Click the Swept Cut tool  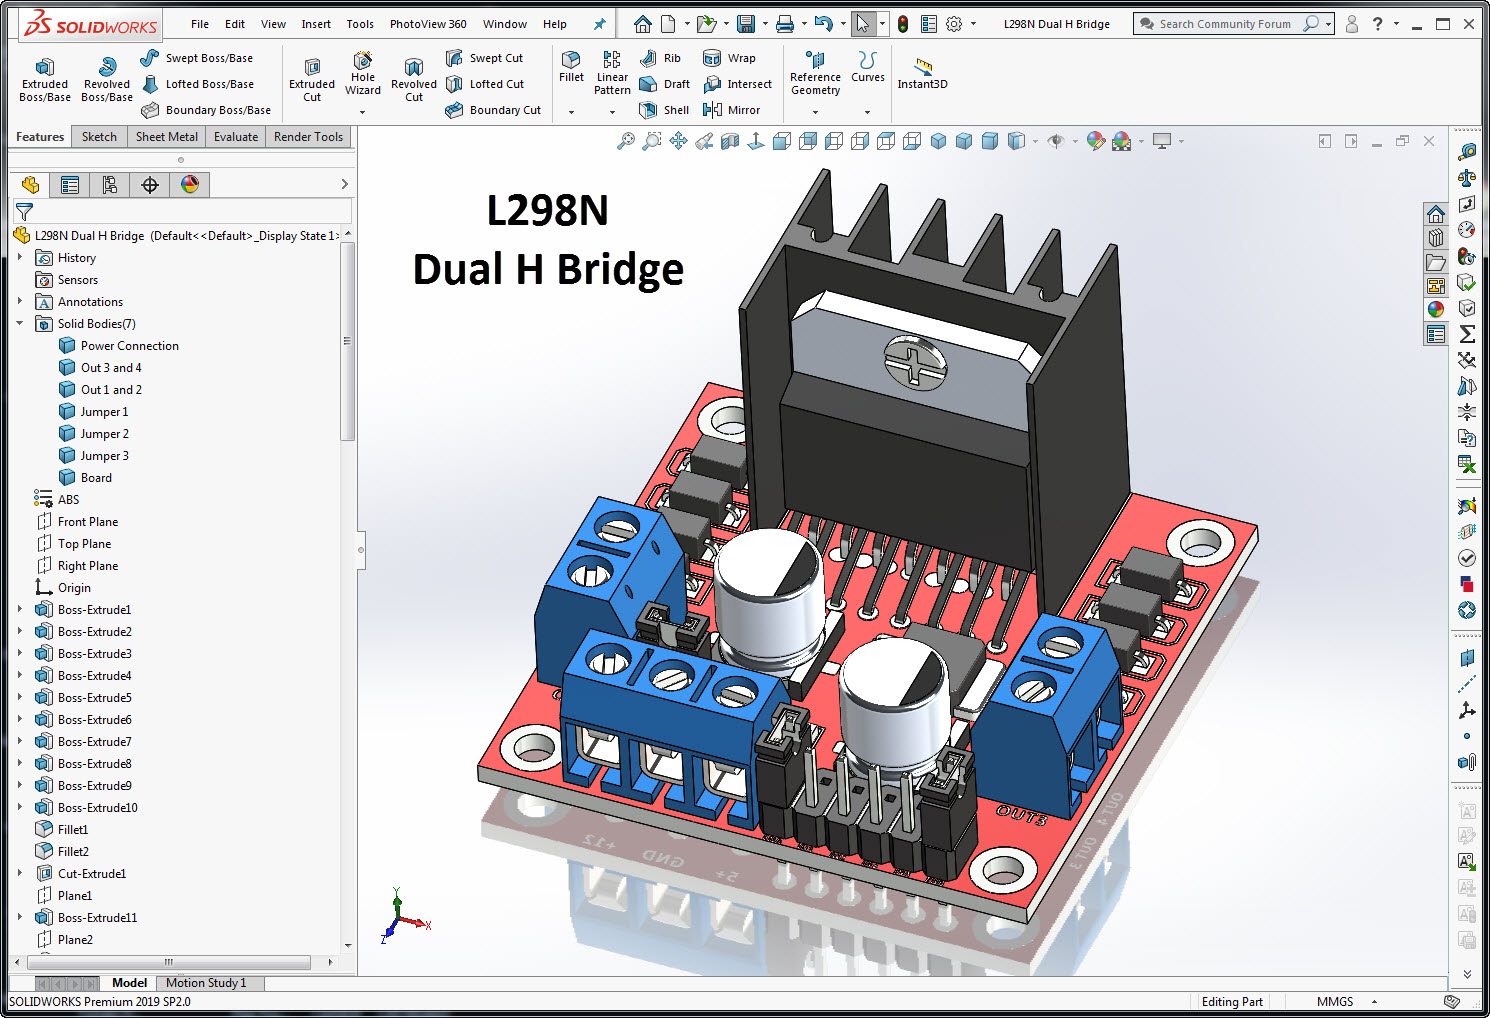(485, 58)
